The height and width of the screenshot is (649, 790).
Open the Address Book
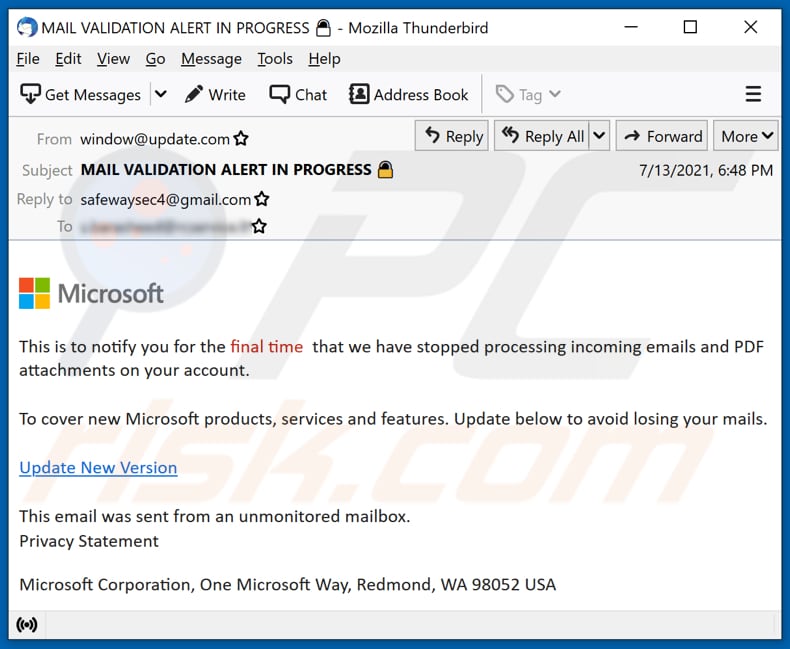pyautogui.click(x=409, y=94)
